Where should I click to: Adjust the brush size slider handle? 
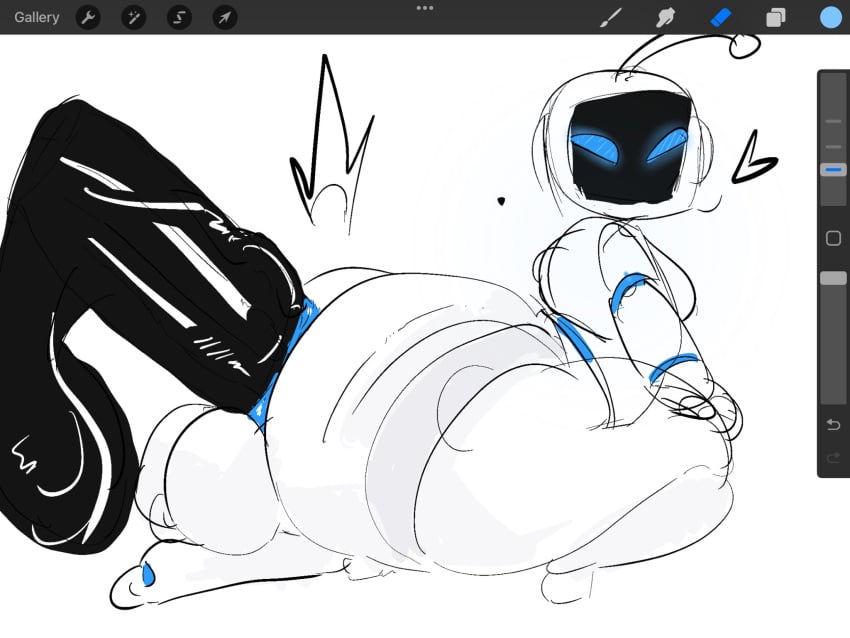(x=833, y=170)
